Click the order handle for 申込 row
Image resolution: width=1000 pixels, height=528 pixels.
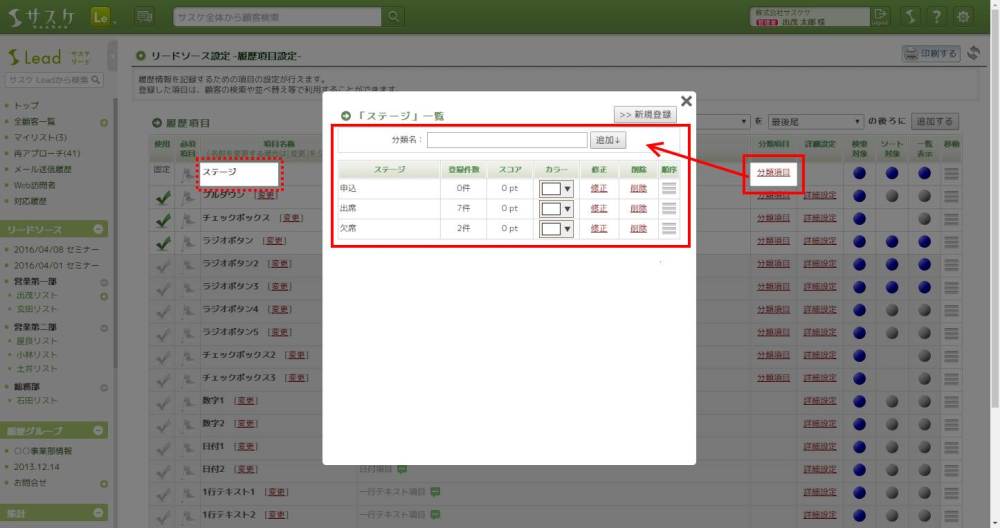(669, 187)
